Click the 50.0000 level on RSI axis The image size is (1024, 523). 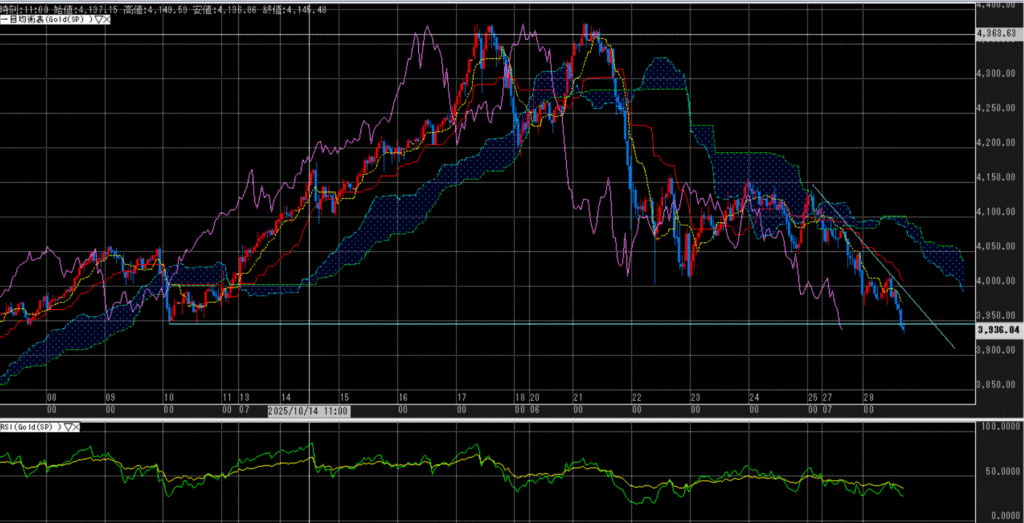pos(997,469)
